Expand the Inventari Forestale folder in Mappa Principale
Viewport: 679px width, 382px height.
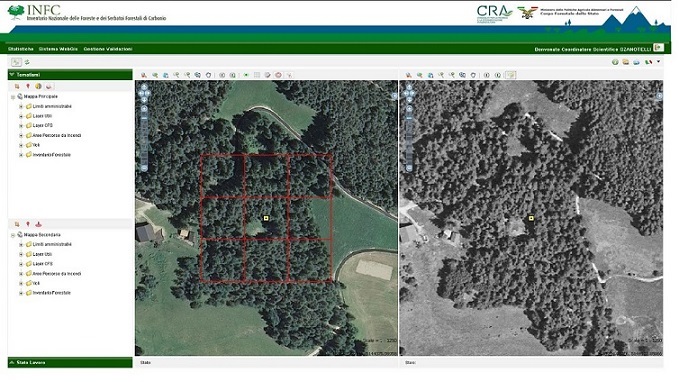click(x=21, y=155)
